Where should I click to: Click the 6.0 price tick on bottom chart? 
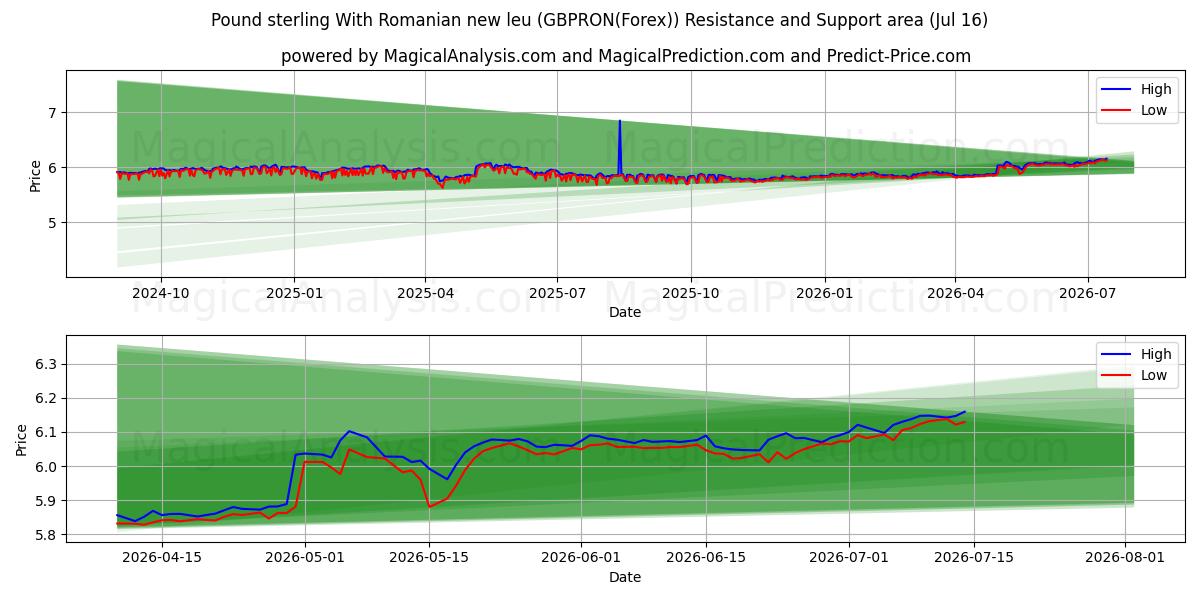point(47,467)
